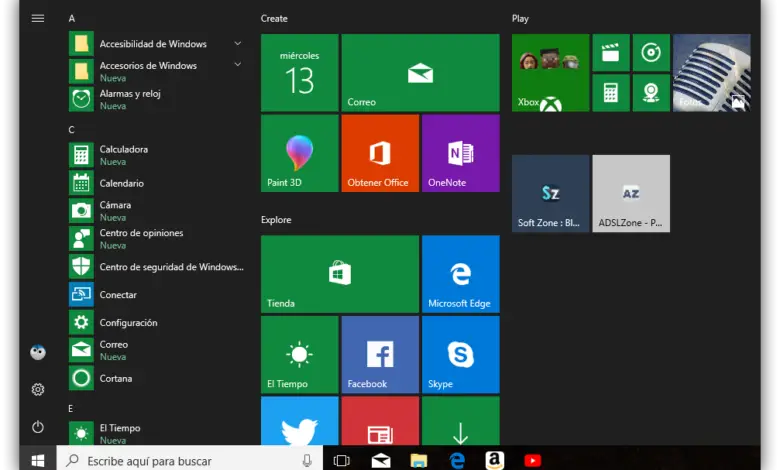The image size is (780, 470).
Task: Click the Windows Start button
Action: point(38,461)
